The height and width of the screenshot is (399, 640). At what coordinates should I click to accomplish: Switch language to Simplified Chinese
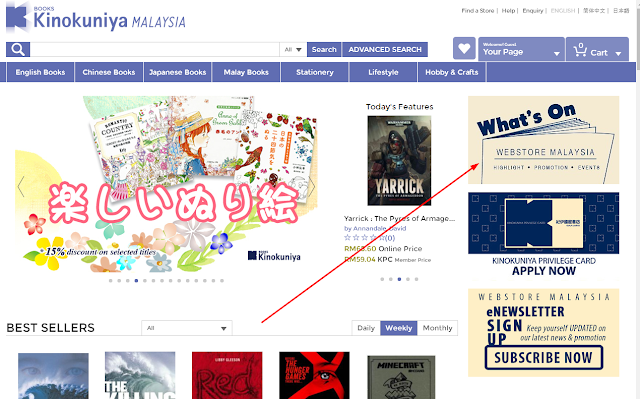coord(594,11)
